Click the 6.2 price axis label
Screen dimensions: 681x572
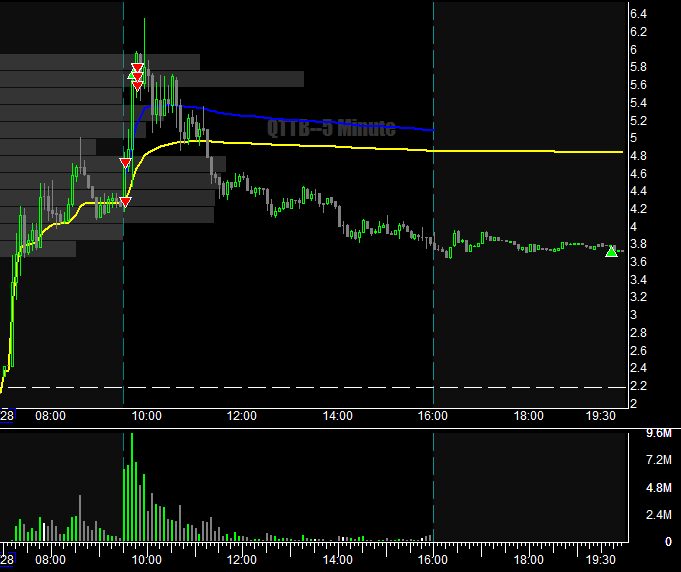point(638,32)
